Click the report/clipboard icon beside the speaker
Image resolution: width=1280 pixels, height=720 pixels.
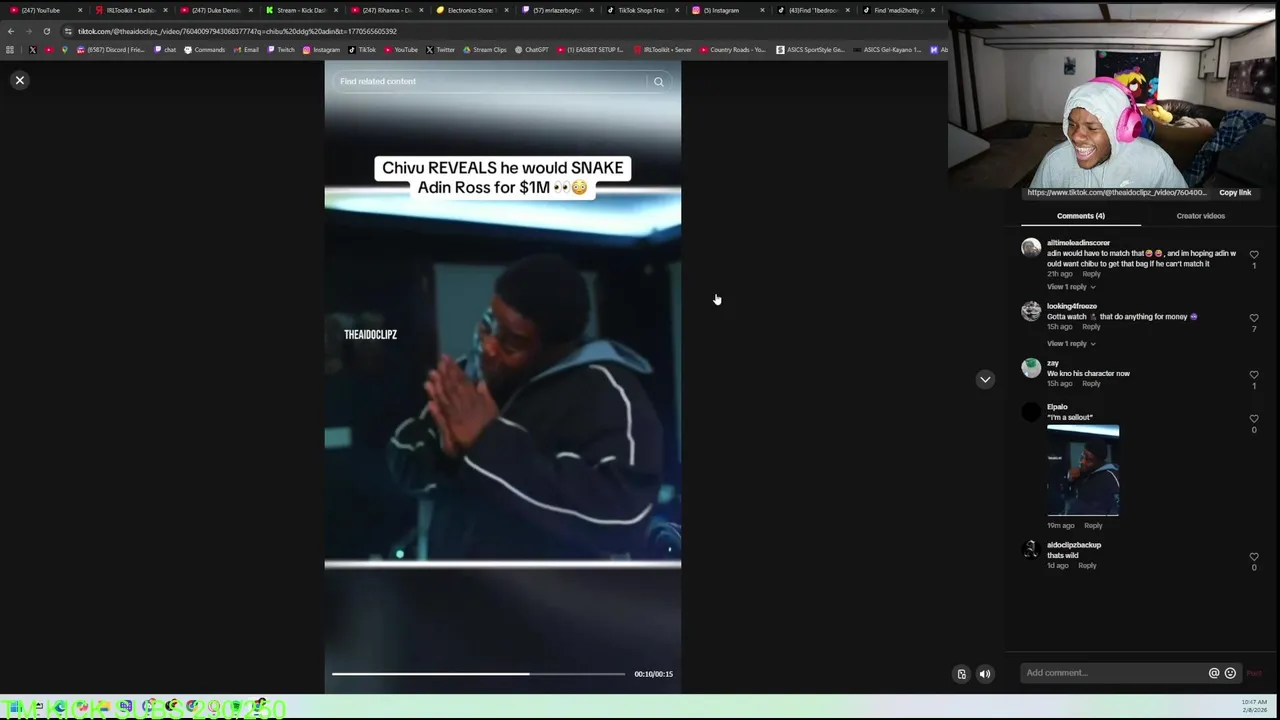click(962, 674)
